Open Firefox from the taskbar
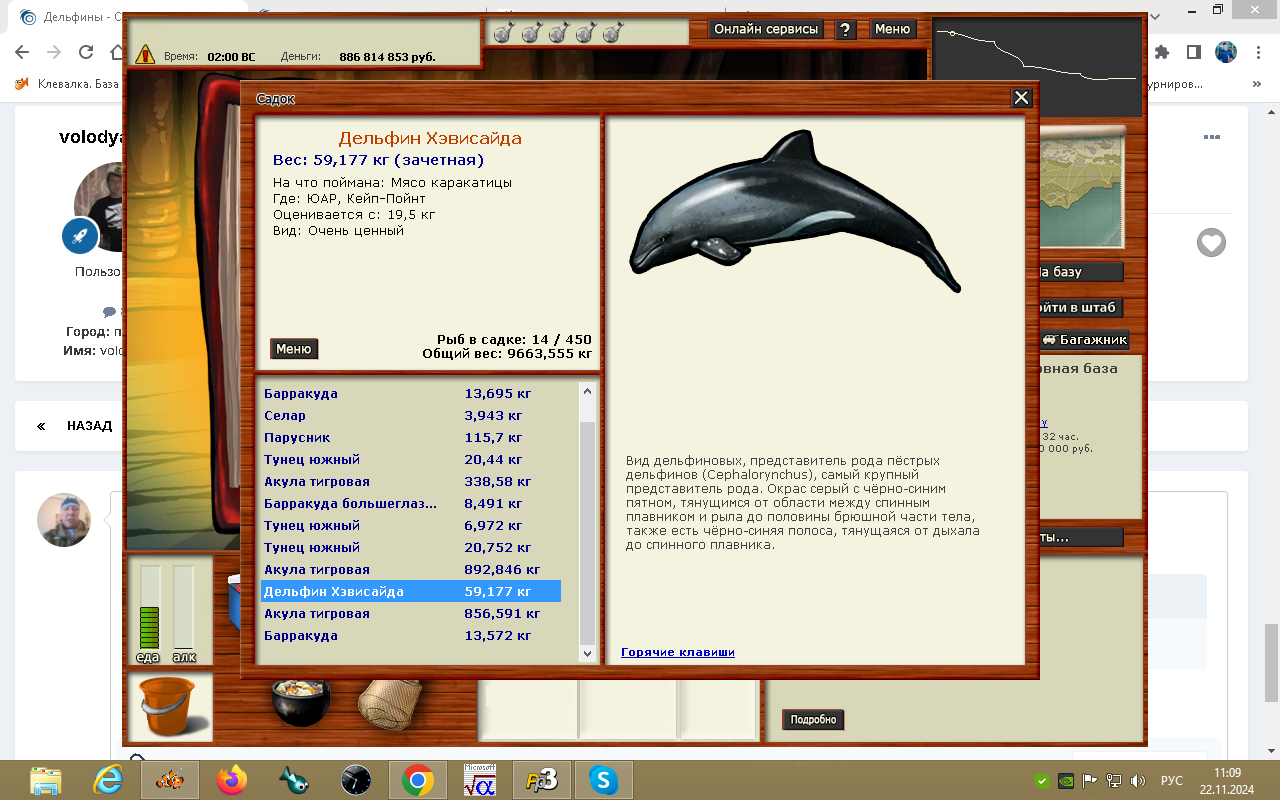This screenshot has height=800, width=1280. tap(231, 779)
